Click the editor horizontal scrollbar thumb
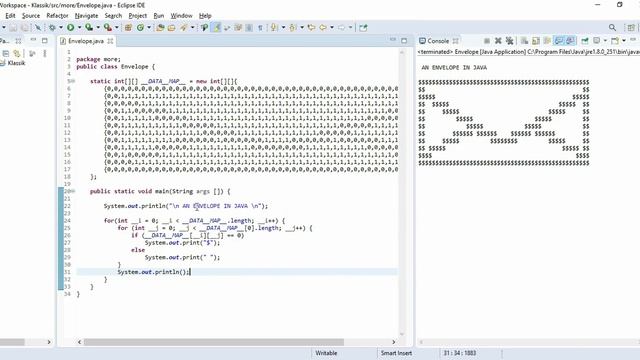Screen dimensions: 640x360 pyautogui.click(x=214, y=342)
